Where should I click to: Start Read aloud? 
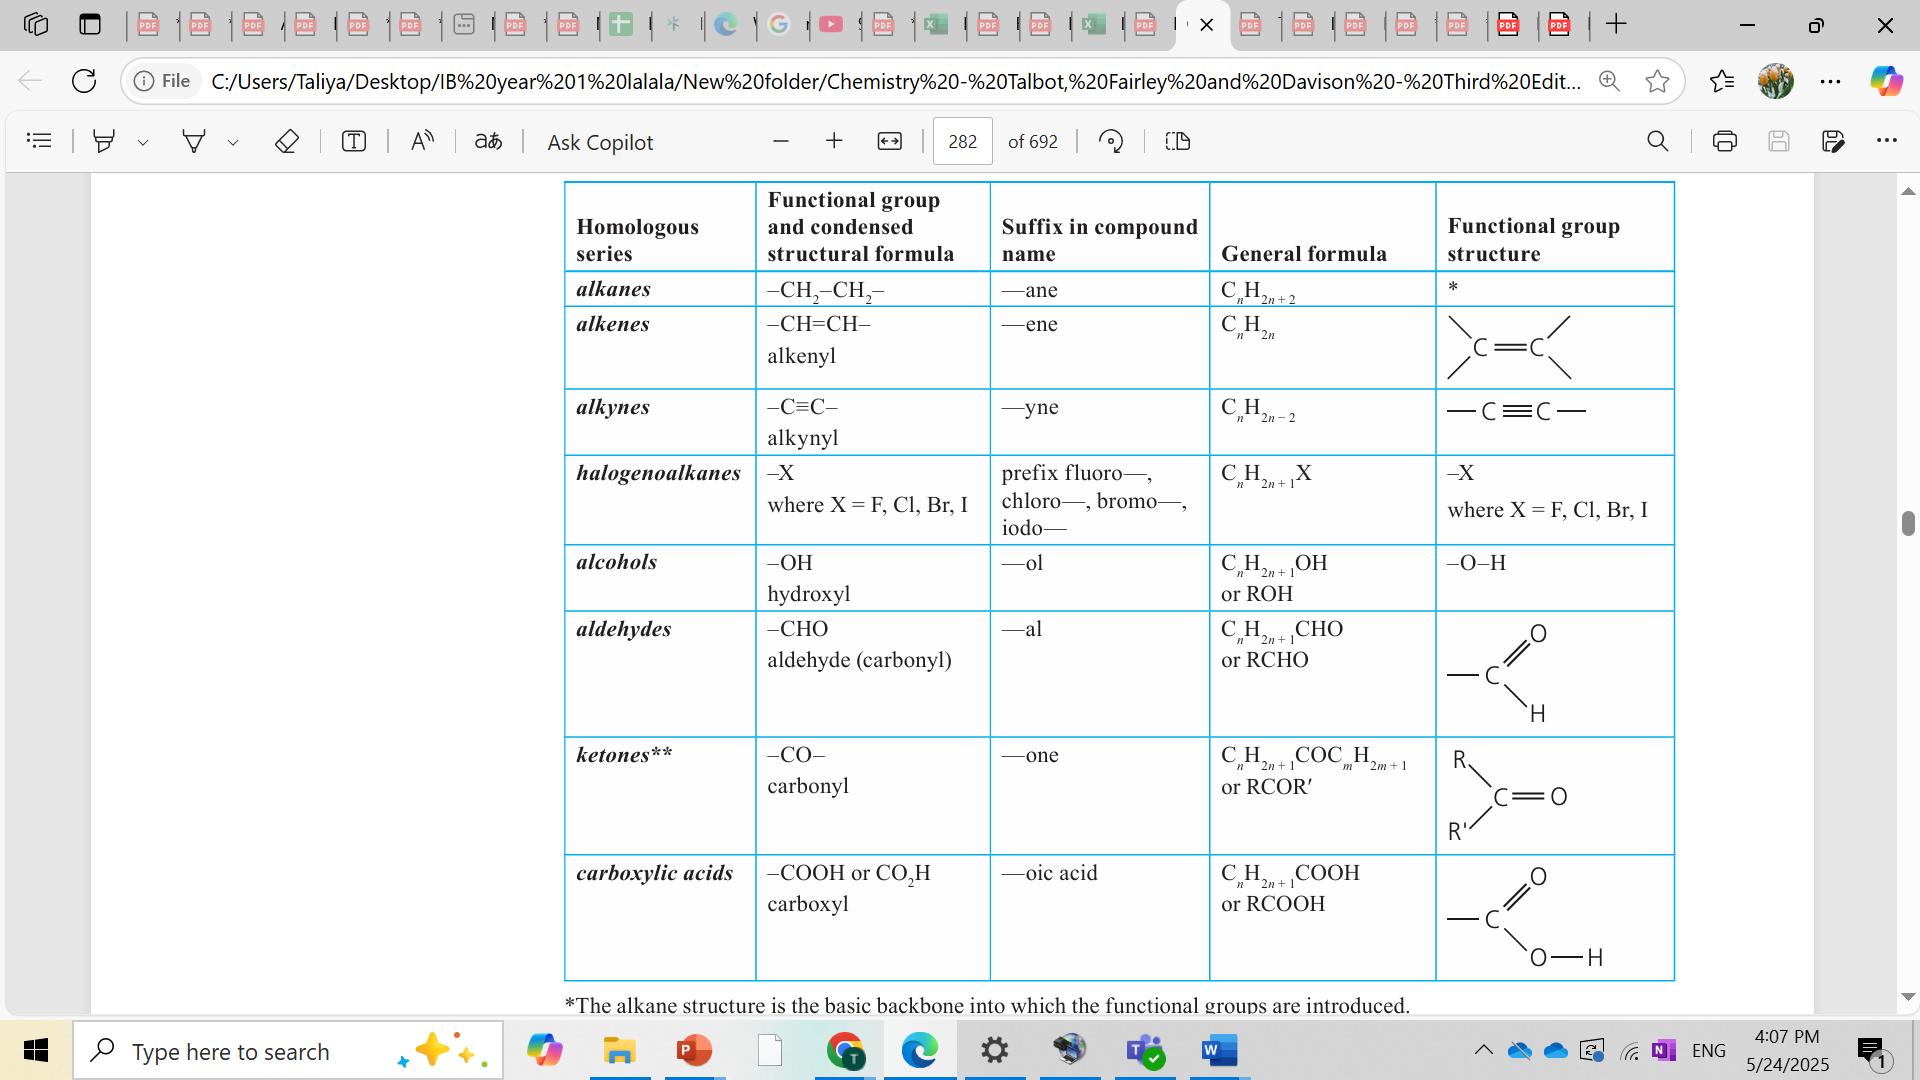coord(422,141)
